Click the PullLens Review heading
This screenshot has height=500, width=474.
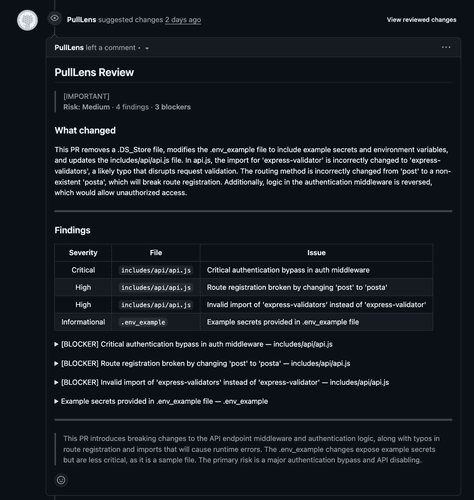(94, 72)
